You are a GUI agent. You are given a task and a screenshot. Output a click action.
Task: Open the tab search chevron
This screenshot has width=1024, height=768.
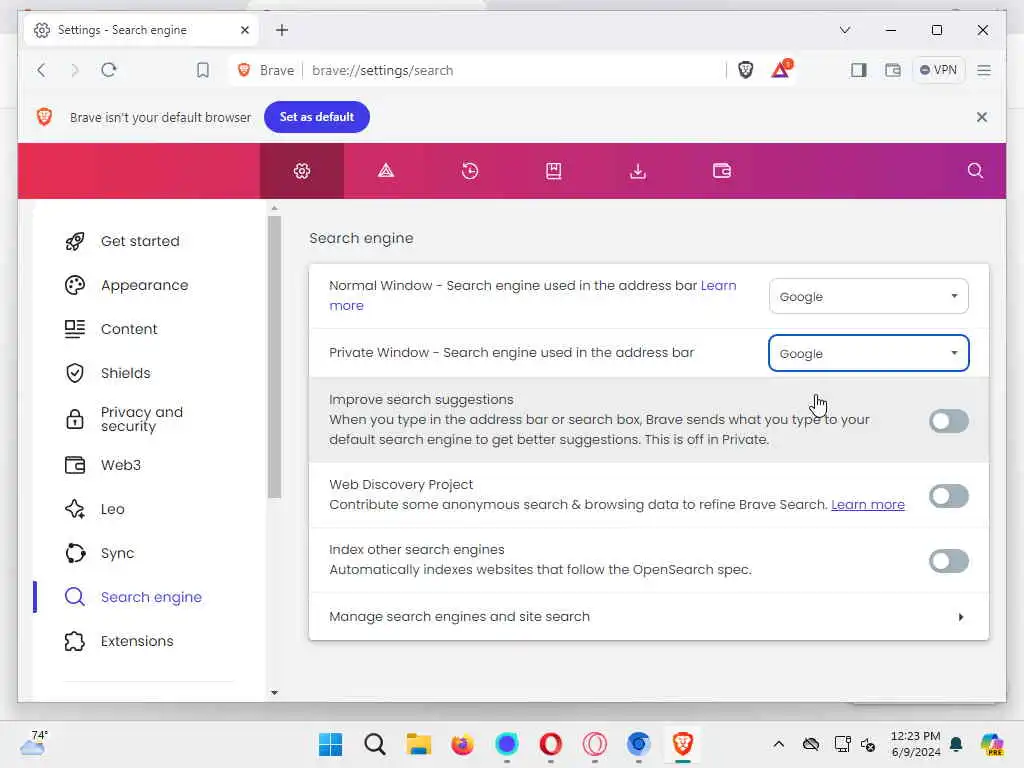click(844, 30)
